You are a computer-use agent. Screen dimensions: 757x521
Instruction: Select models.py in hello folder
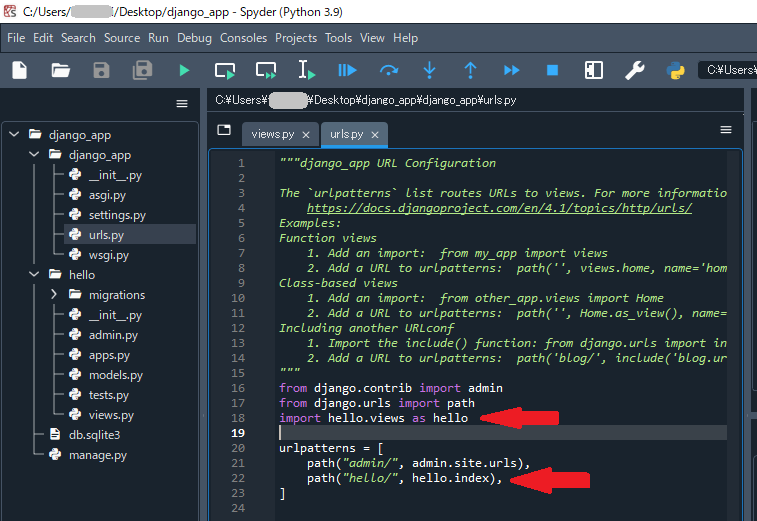coord(116,375)
